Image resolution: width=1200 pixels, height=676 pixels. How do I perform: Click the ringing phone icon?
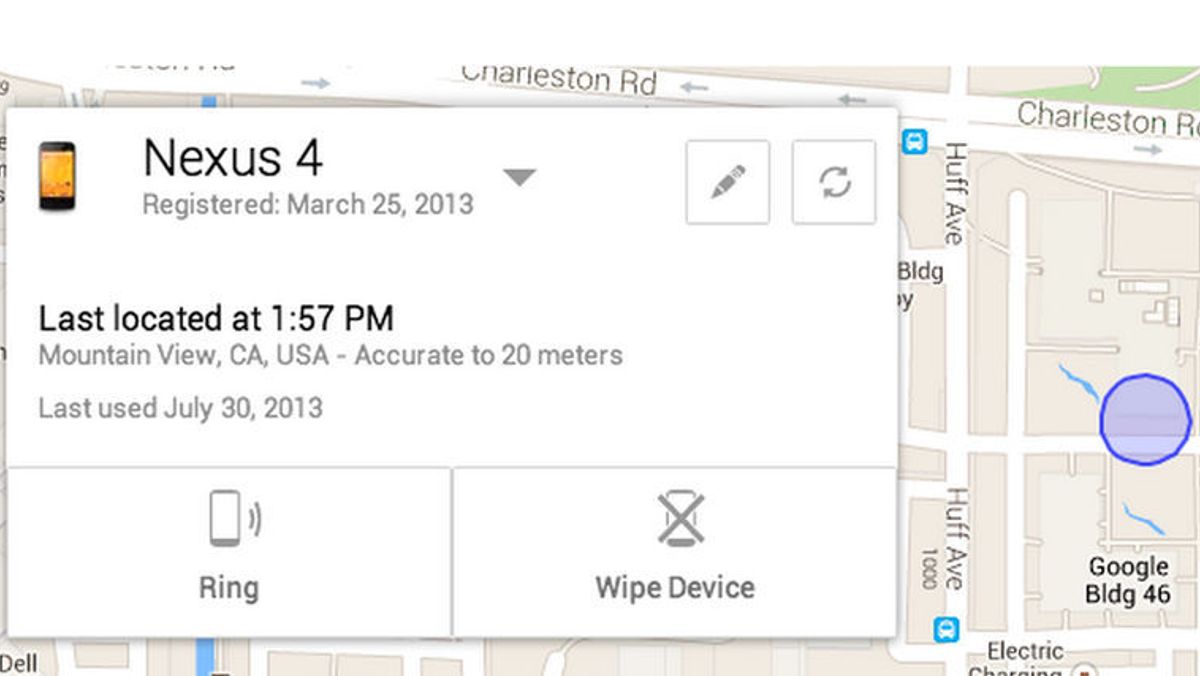coord(234,518)
